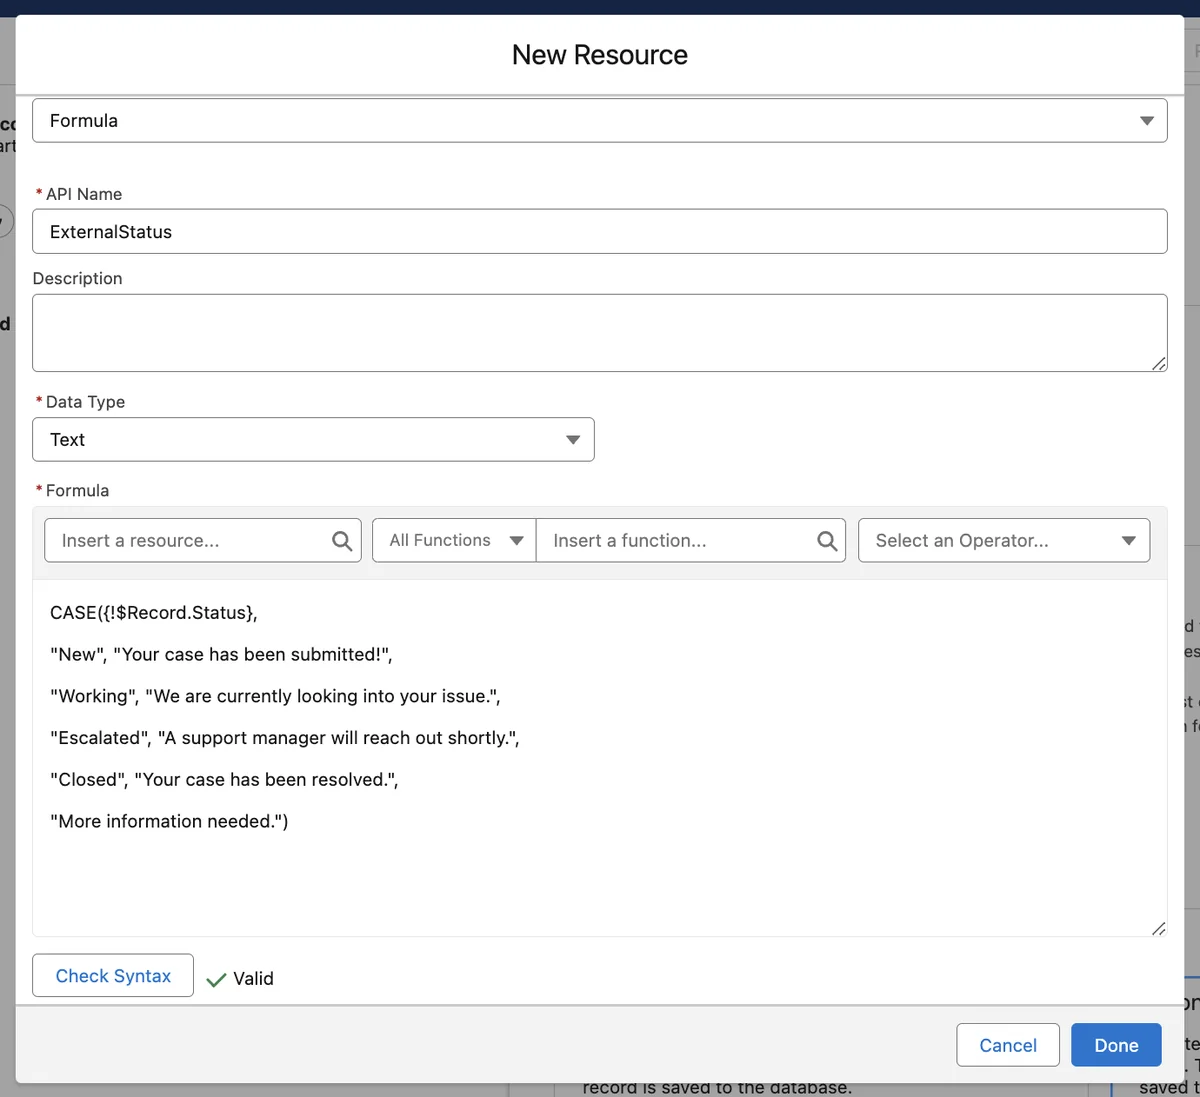Click the Data Type dropdown caret
Image resolution: width=1200 pixels, height=1097 pixels.
click(573, 440)
